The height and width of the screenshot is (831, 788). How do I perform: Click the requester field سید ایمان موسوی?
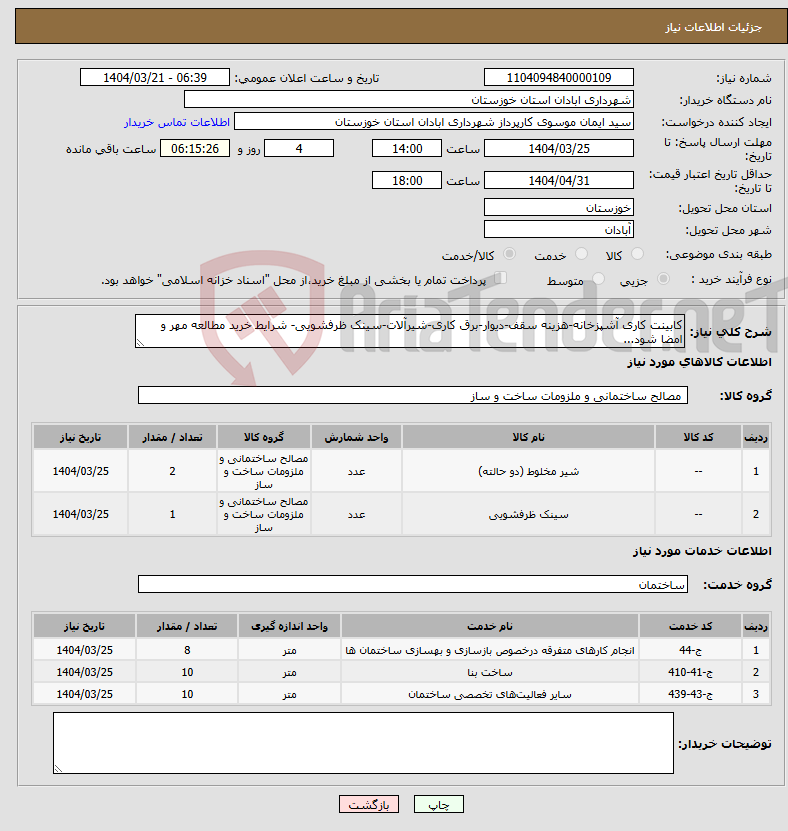433,122
